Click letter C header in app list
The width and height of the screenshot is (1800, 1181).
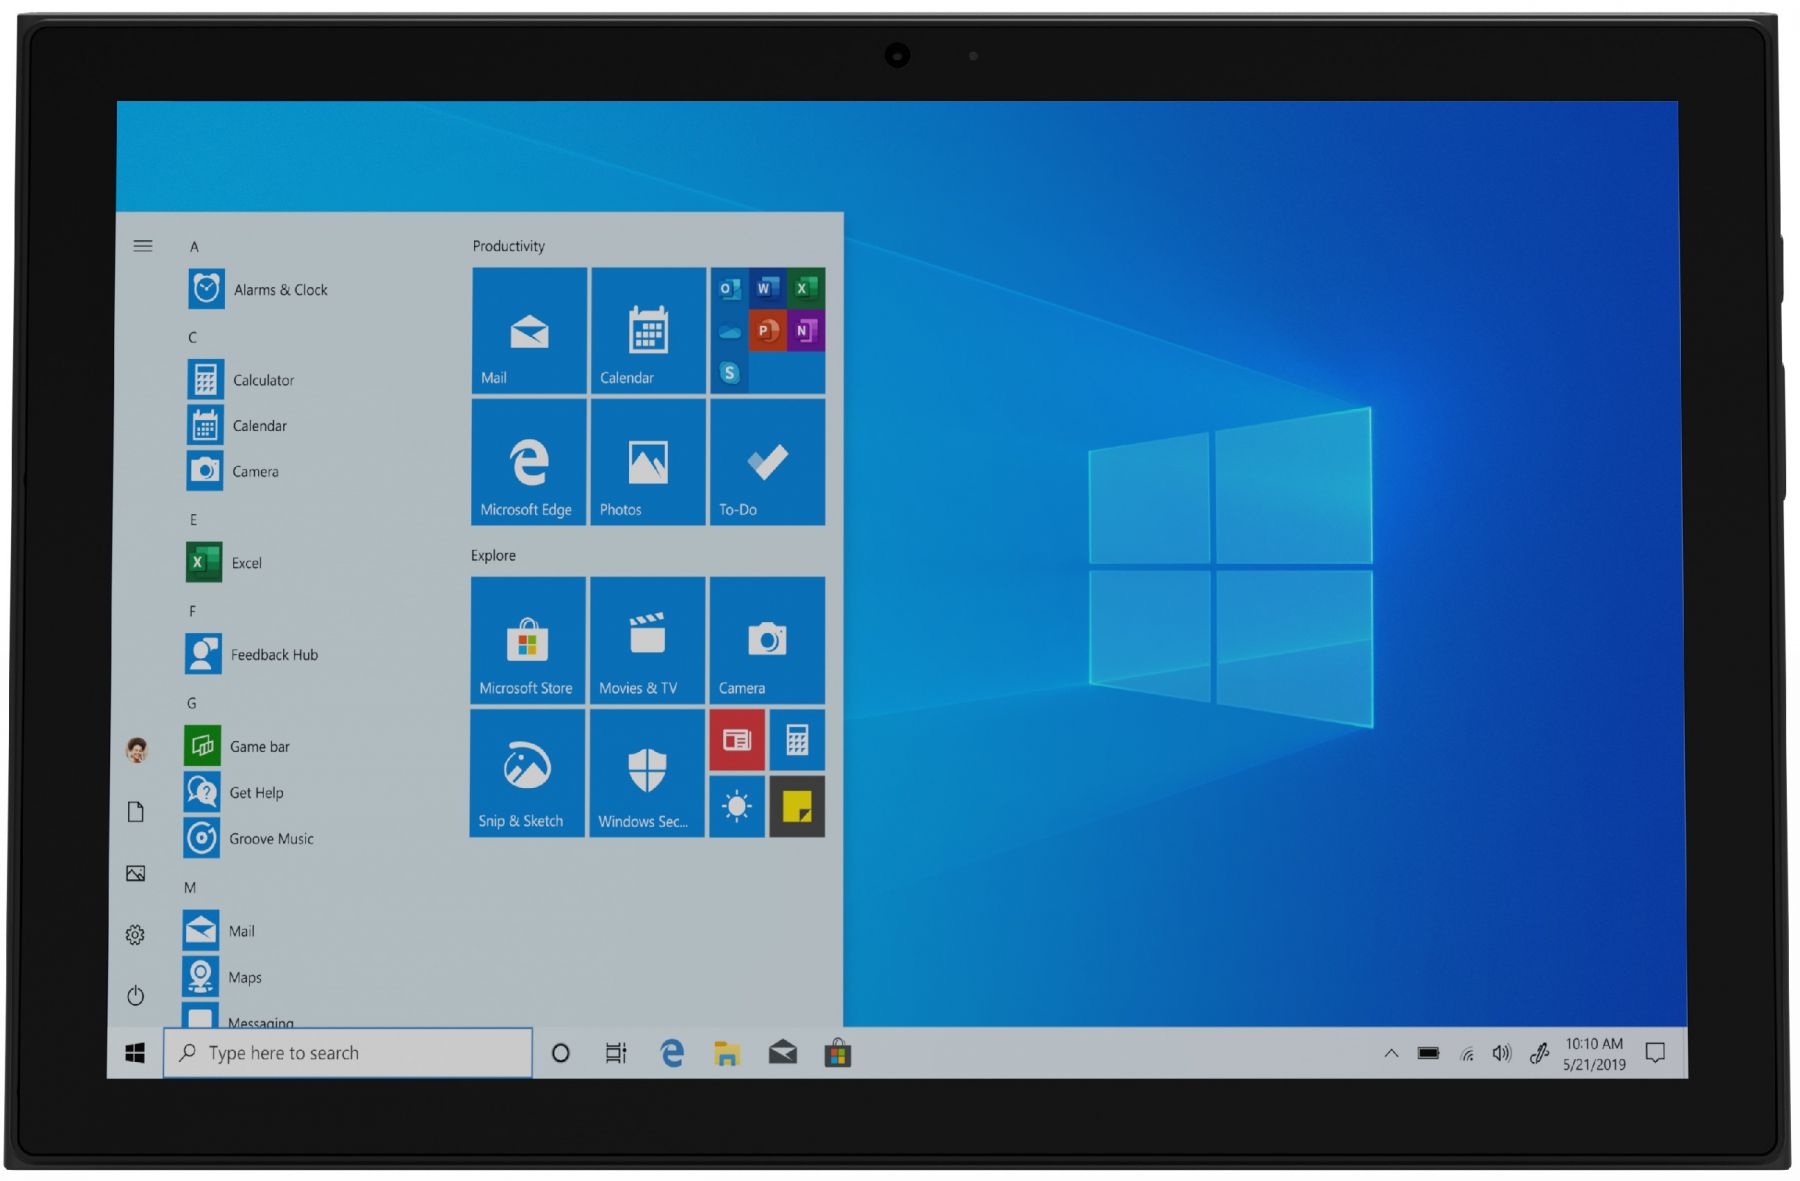[x=192, y=337]
